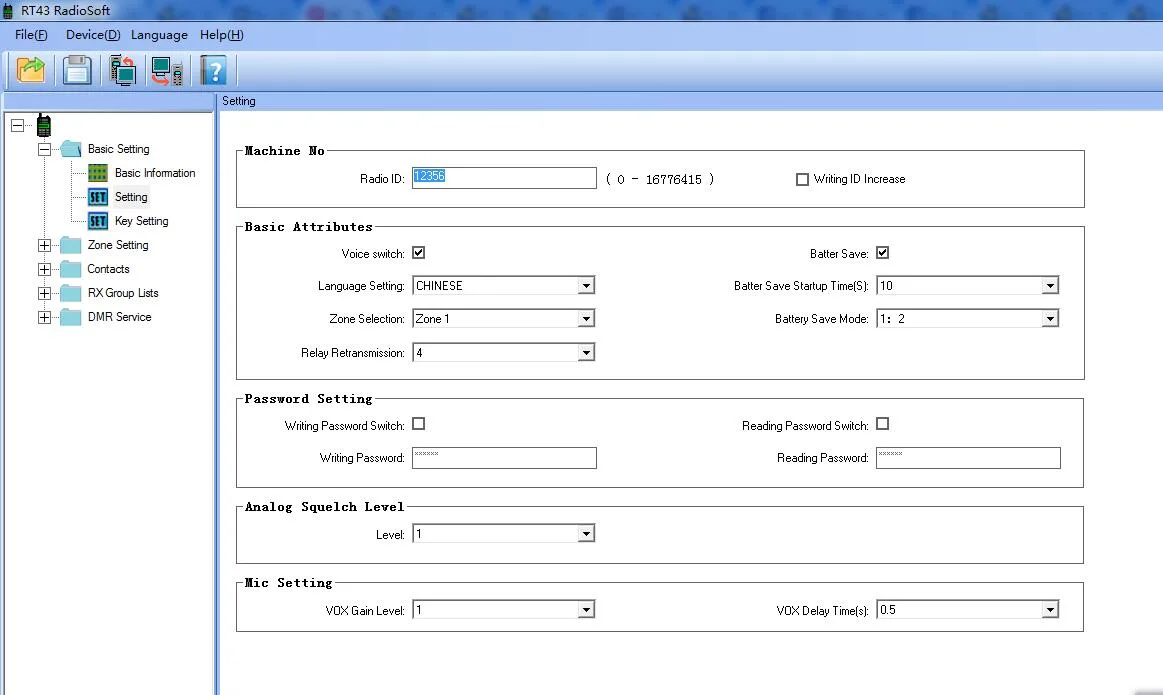Open the Help documentation icon
This screenshot has width=1163, height=695.
(x=213, y=70)
